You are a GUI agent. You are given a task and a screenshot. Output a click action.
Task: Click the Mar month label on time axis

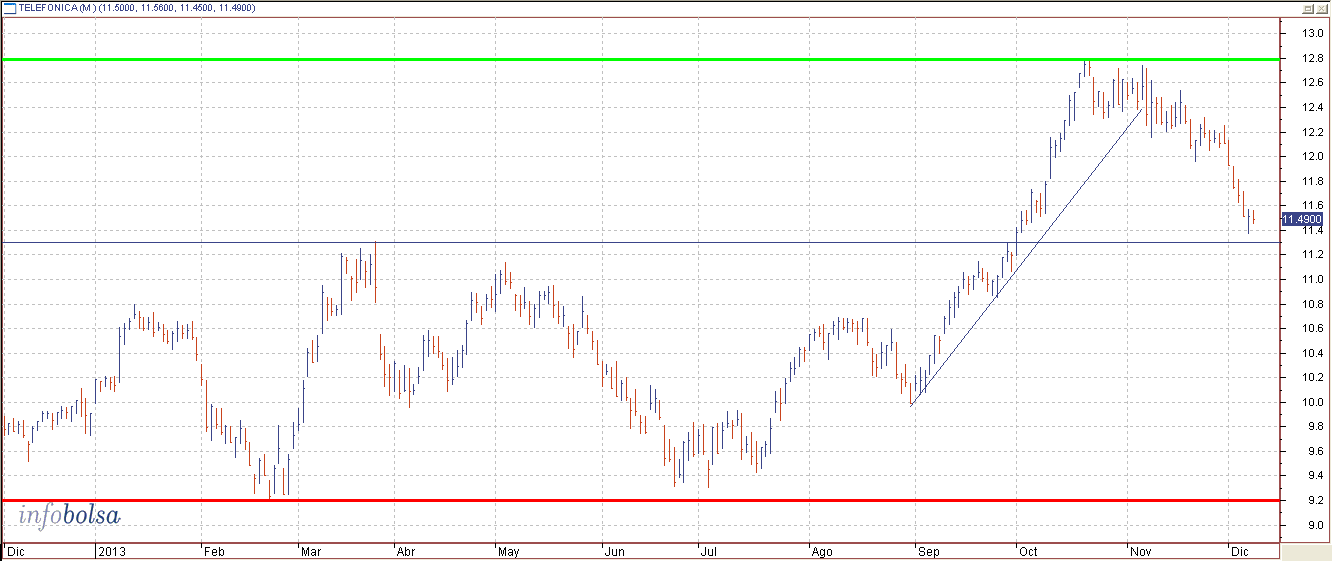tap(311, 551)
